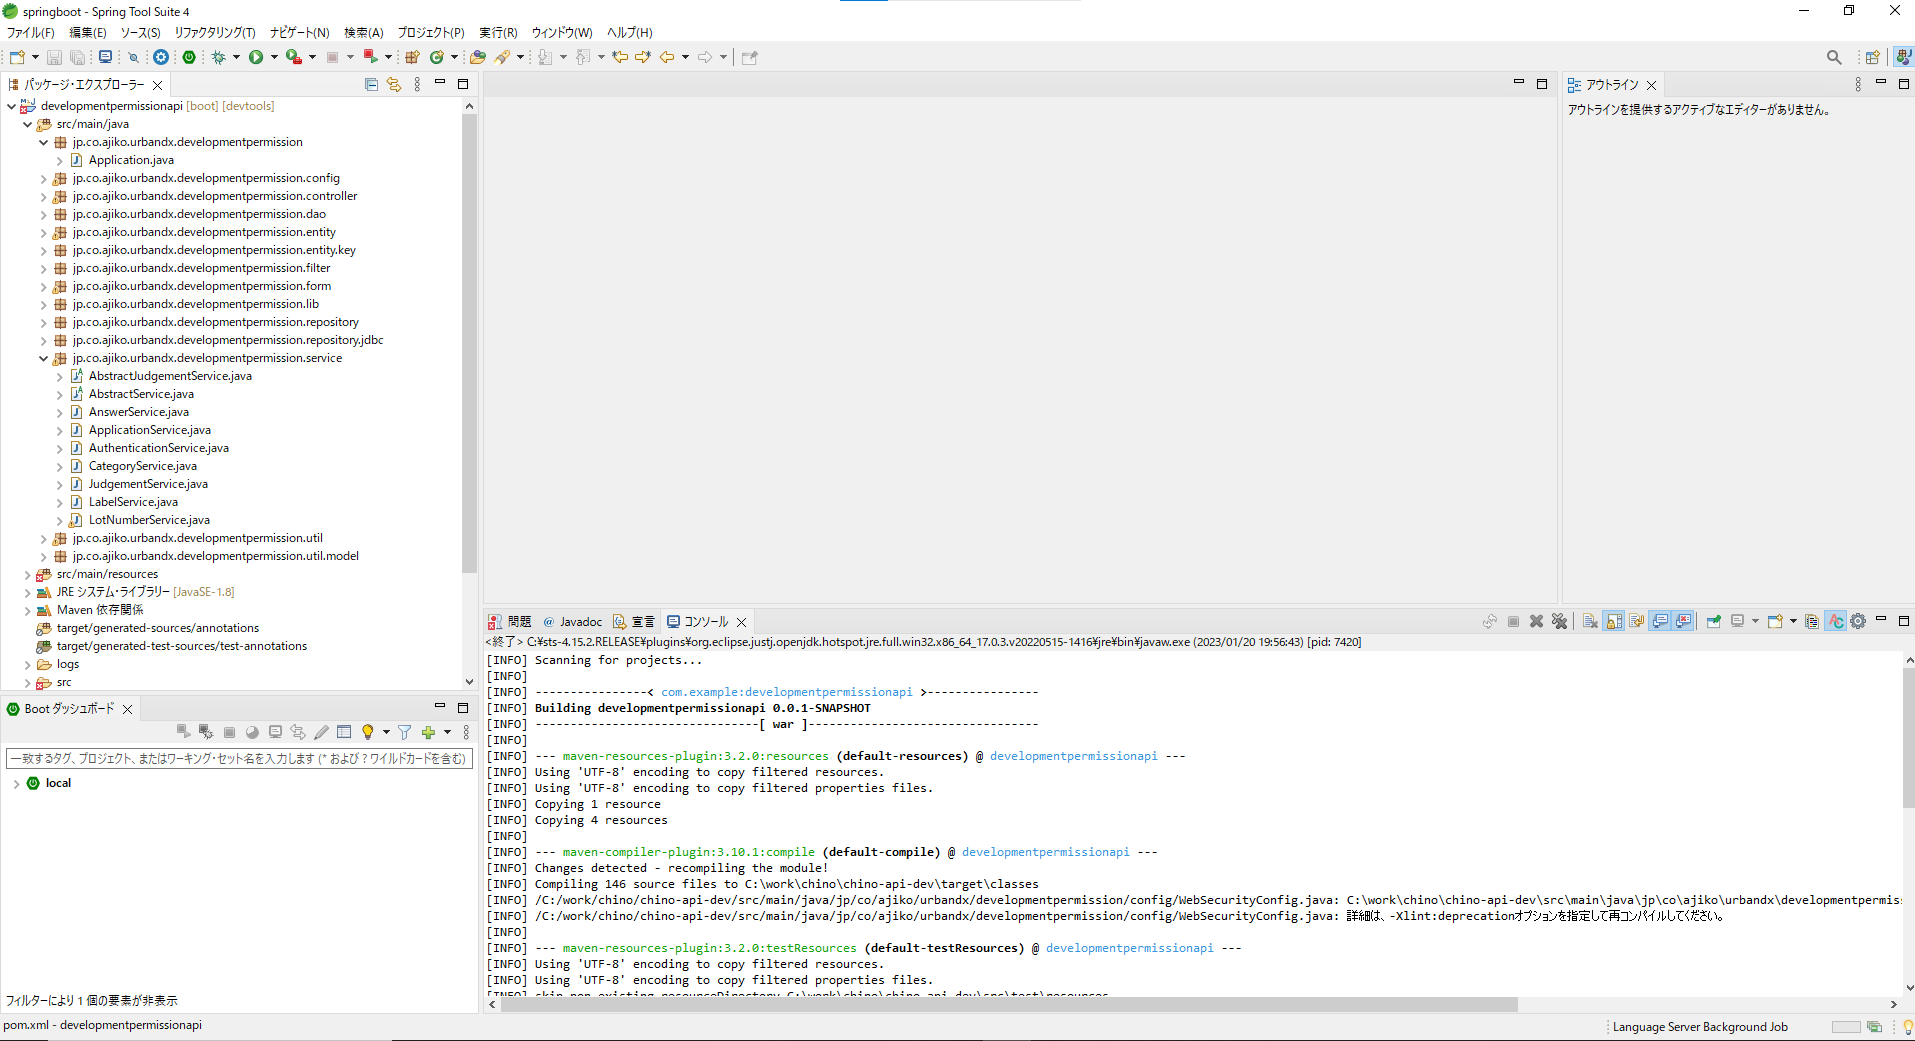This screenshot has width=1915, height=1041.
Task: Switch to the Javadoc tab
Action: tap(580, 622)
